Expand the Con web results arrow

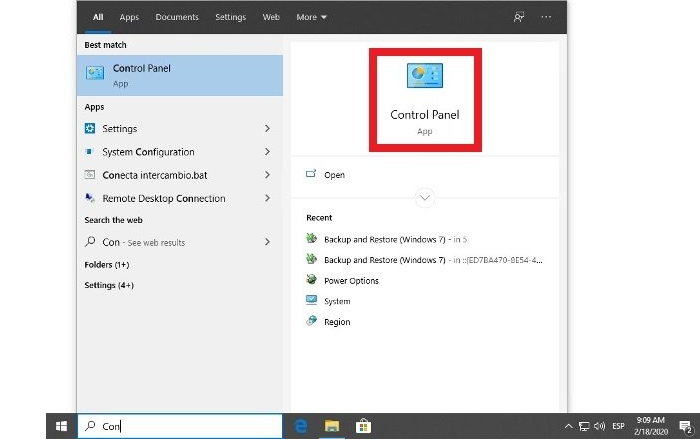(x=267, y=242)
